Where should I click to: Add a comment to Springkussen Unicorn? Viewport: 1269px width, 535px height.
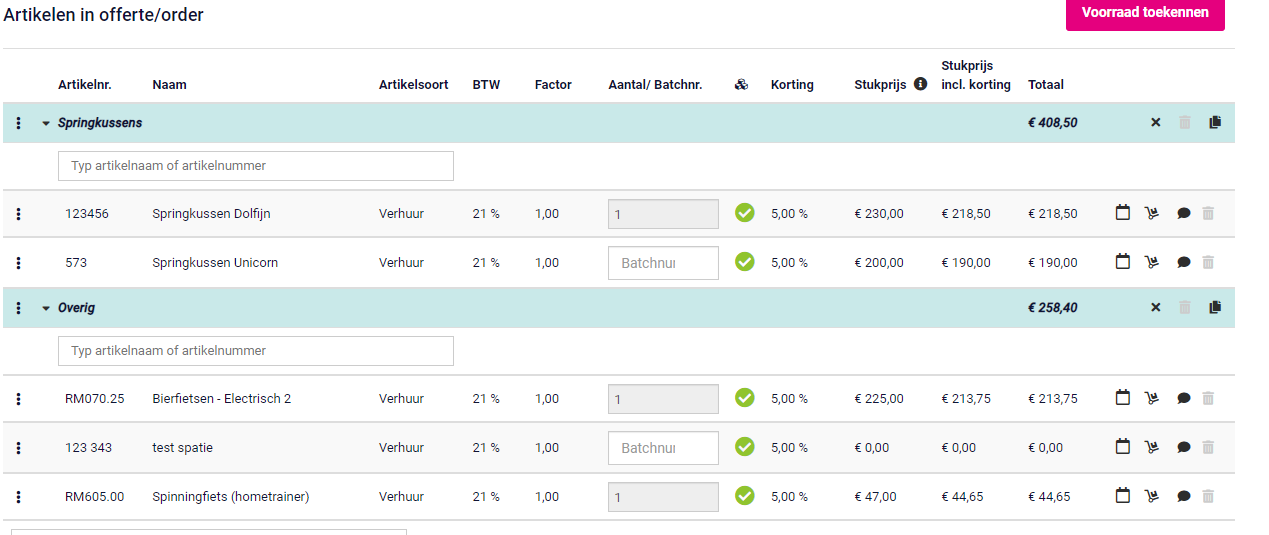click(x=1183, y=263)
